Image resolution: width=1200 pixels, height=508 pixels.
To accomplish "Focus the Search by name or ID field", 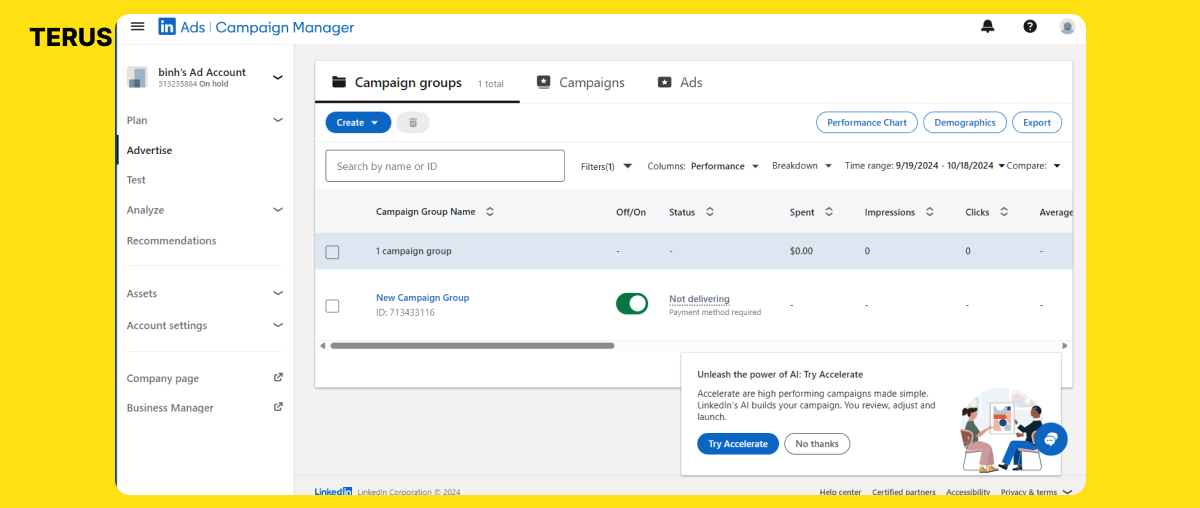I will coord(445,166).
